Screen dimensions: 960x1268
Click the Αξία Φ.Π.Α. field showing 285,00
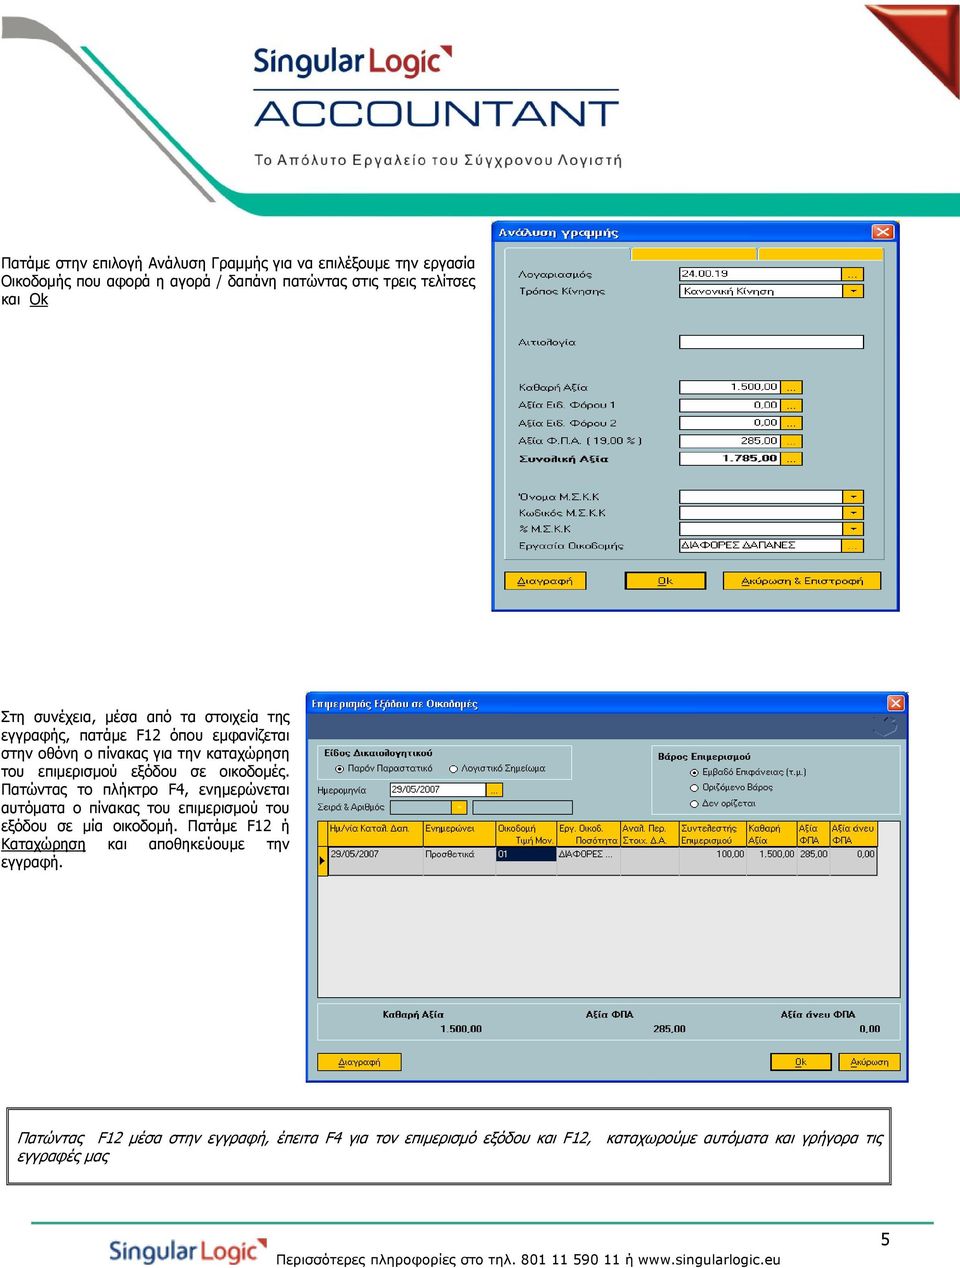click(730, 441)
